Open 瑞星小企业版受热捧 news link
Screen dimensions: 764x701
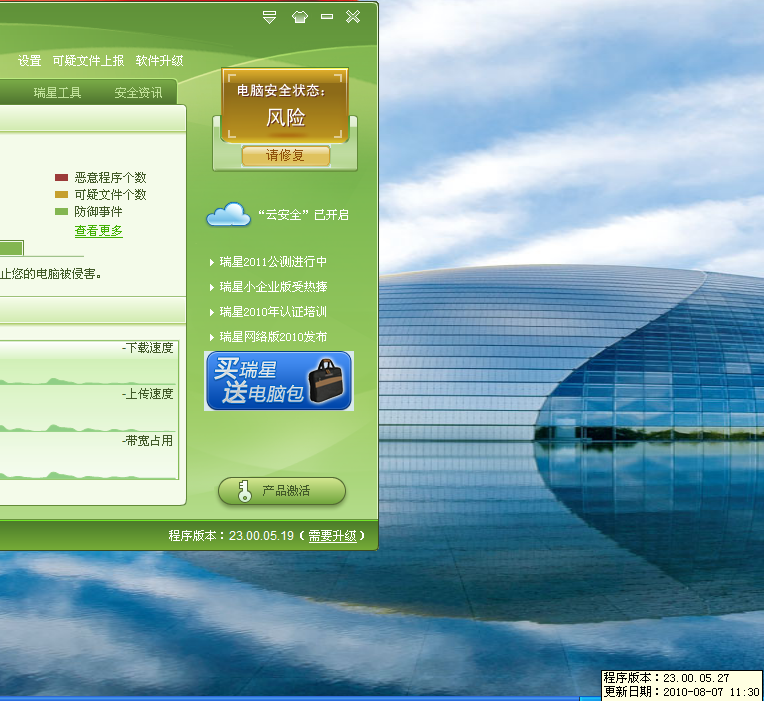(273, 287)
